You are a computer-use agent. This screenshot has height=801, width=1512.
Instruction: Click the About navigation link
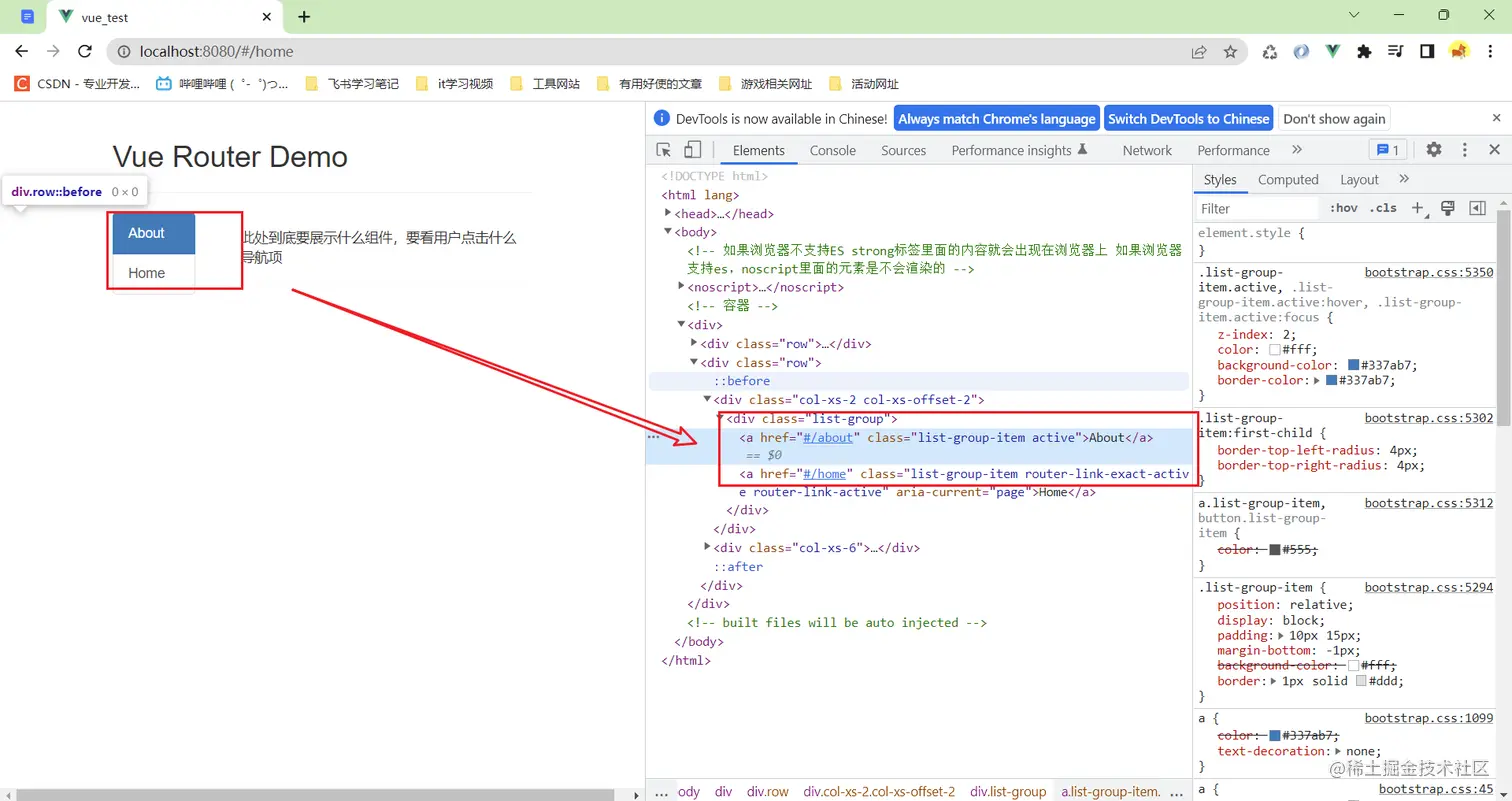pyautogui.click(x=154, y=233)
